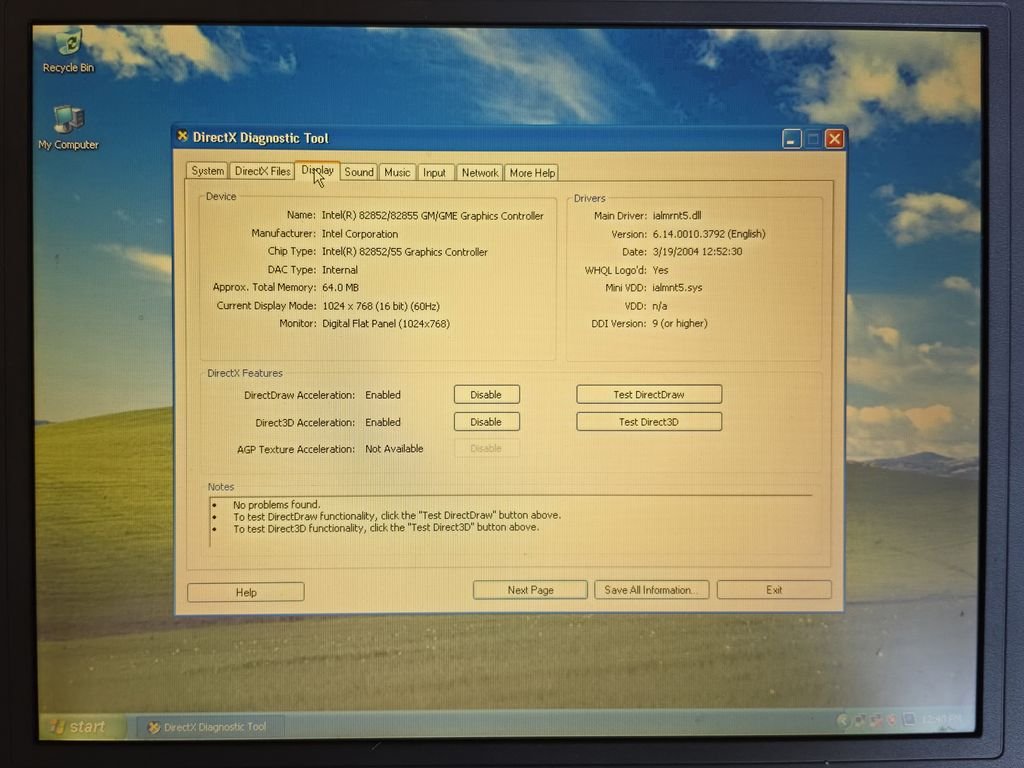
Task: Click the '64.0 MB' memory value
Action: click(x=340, y=287)
